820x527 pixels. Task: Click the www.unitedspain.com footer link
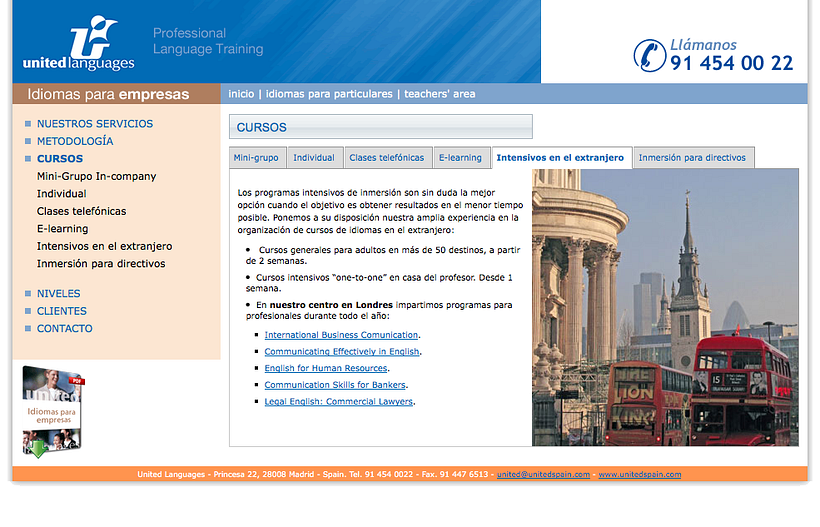[x=640, y=475]
